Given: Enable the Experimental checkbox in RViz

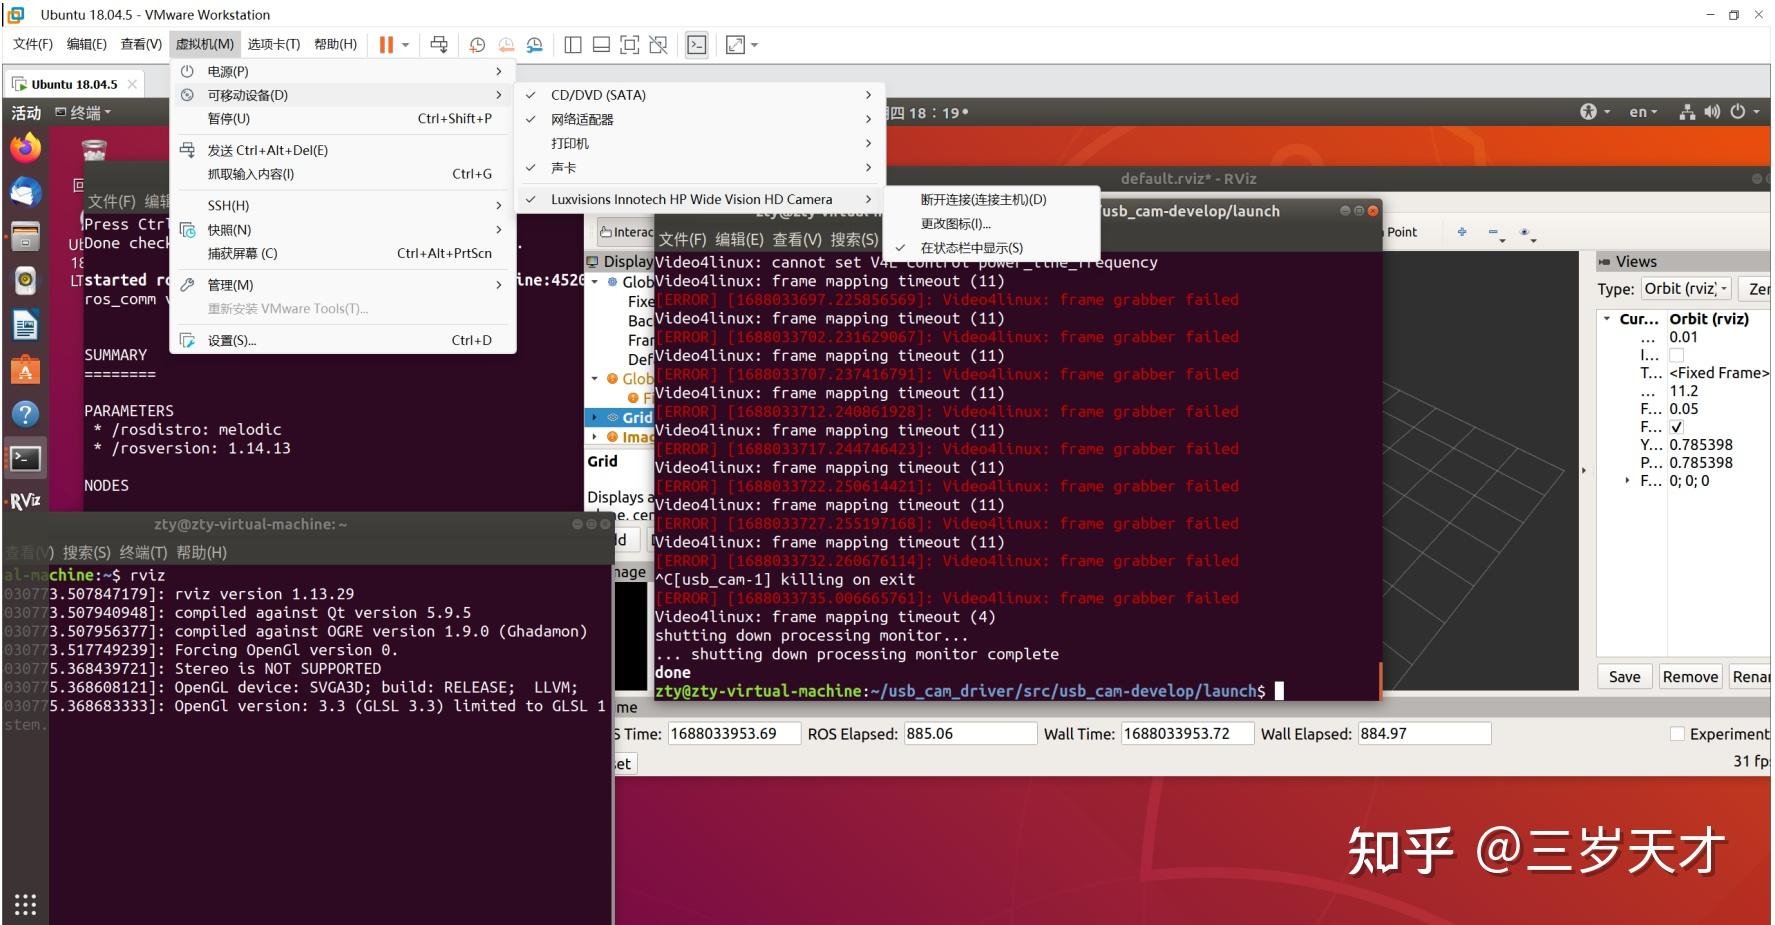Looking at the screenshot, I should point(1678,734).
